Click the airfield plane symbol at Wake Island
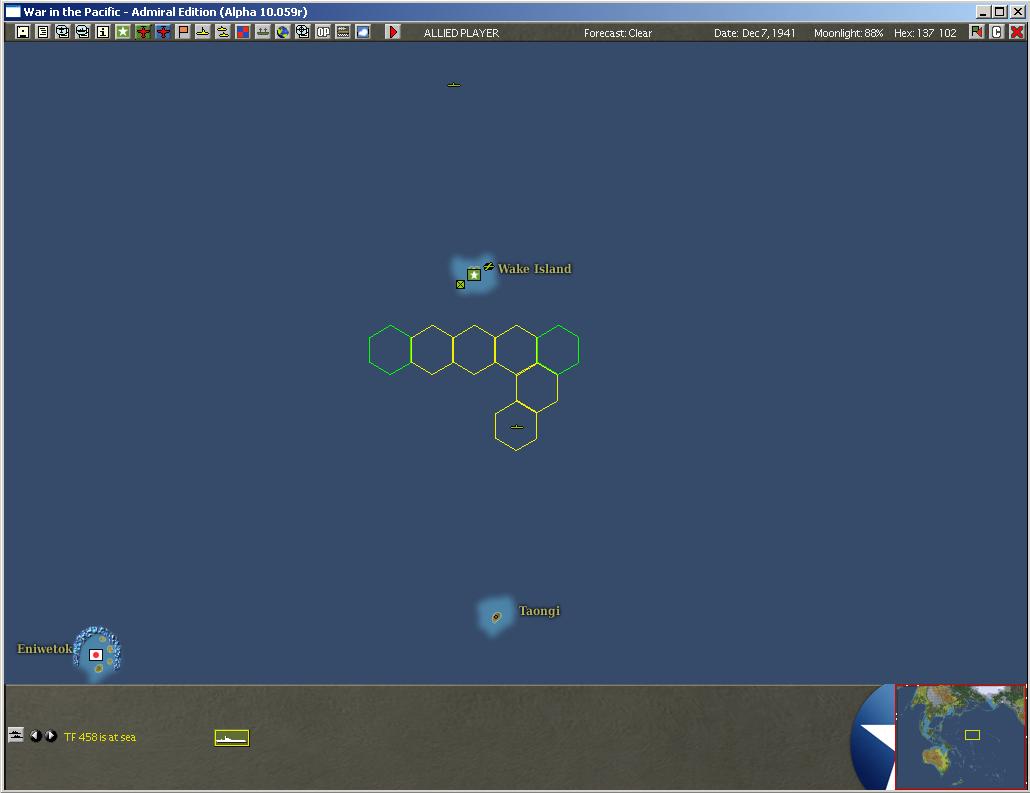The width and height of the screenshot is (1030, 793). click(x=489, y=266)
